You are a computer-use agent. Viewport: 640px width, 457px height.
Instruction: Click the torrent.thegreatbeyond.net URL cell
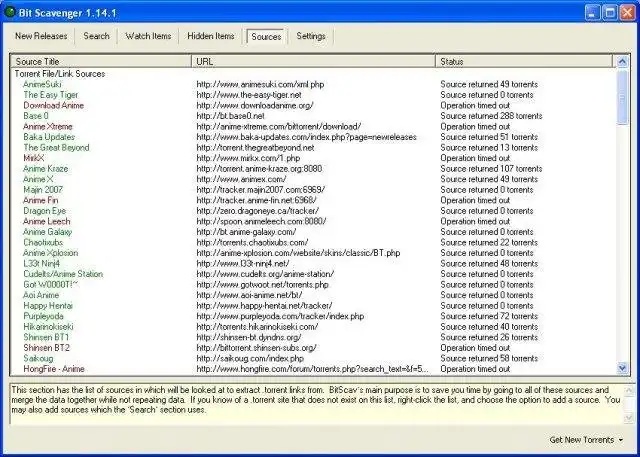coord(255,148)
